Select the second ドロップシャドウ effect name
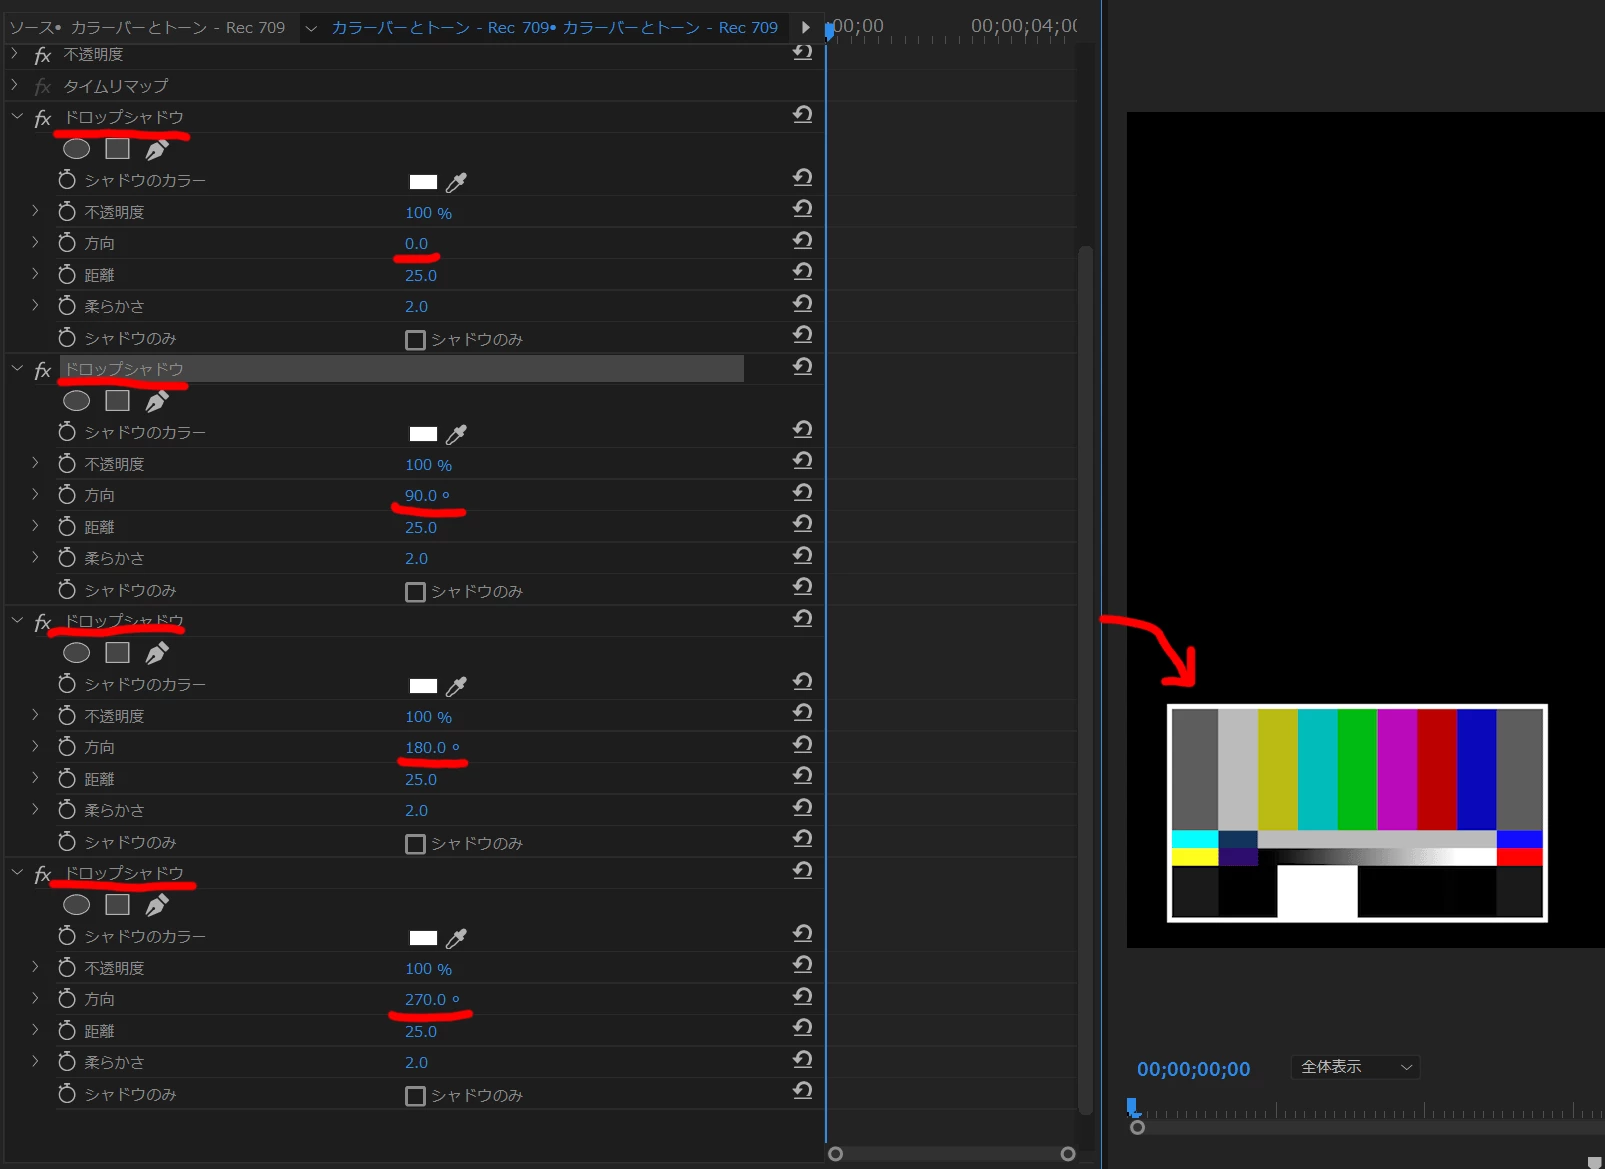 click(x=124, y=369)
